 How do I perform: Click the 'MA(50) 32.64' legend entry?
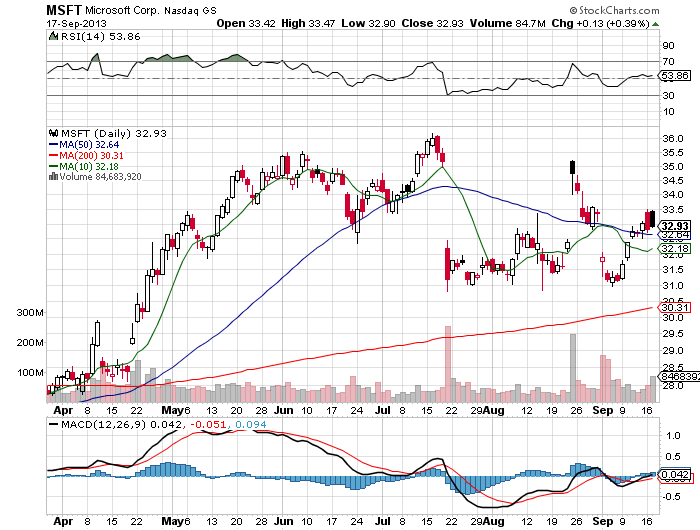(x=89, y=145)
